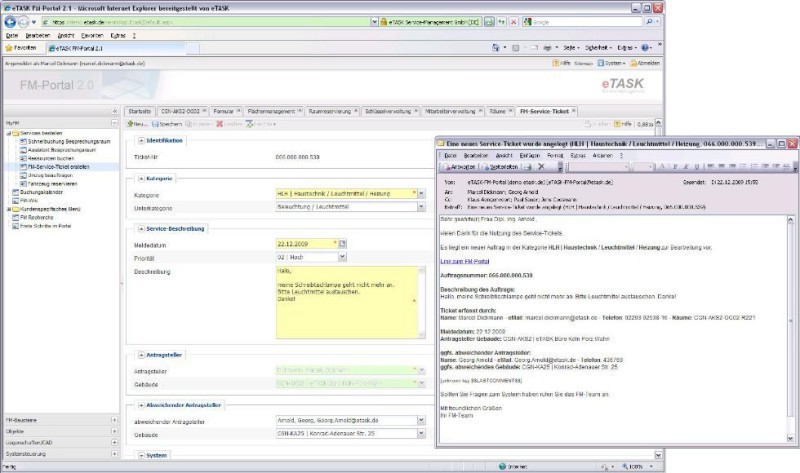Screen dimensions: 800x473
Task: Click the IE refresh icon next to address bar
Action: tap(502, 22)
